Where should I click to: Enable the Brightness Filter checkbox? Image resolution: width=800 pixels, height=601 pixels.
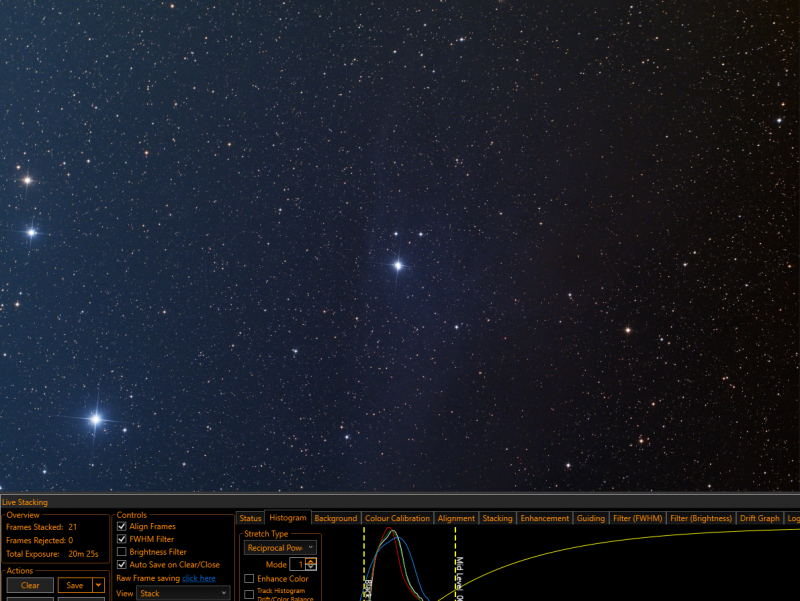tap(121, 552)
